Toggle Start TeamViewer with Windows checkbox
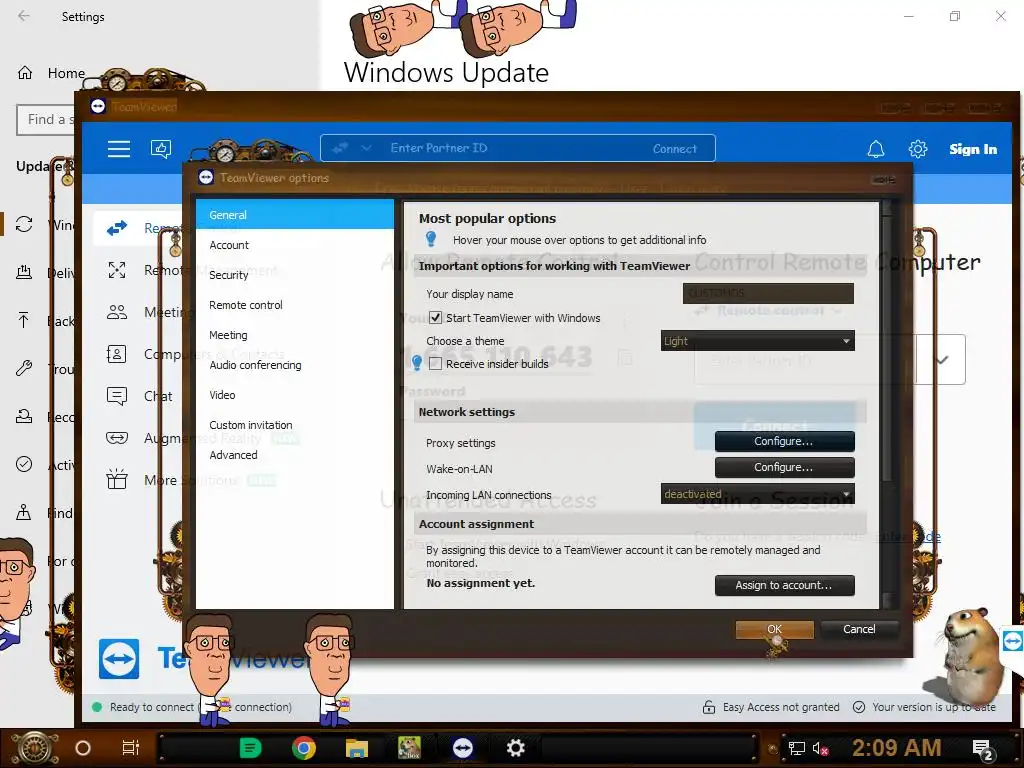1024x768 pixels. [436, 318]
